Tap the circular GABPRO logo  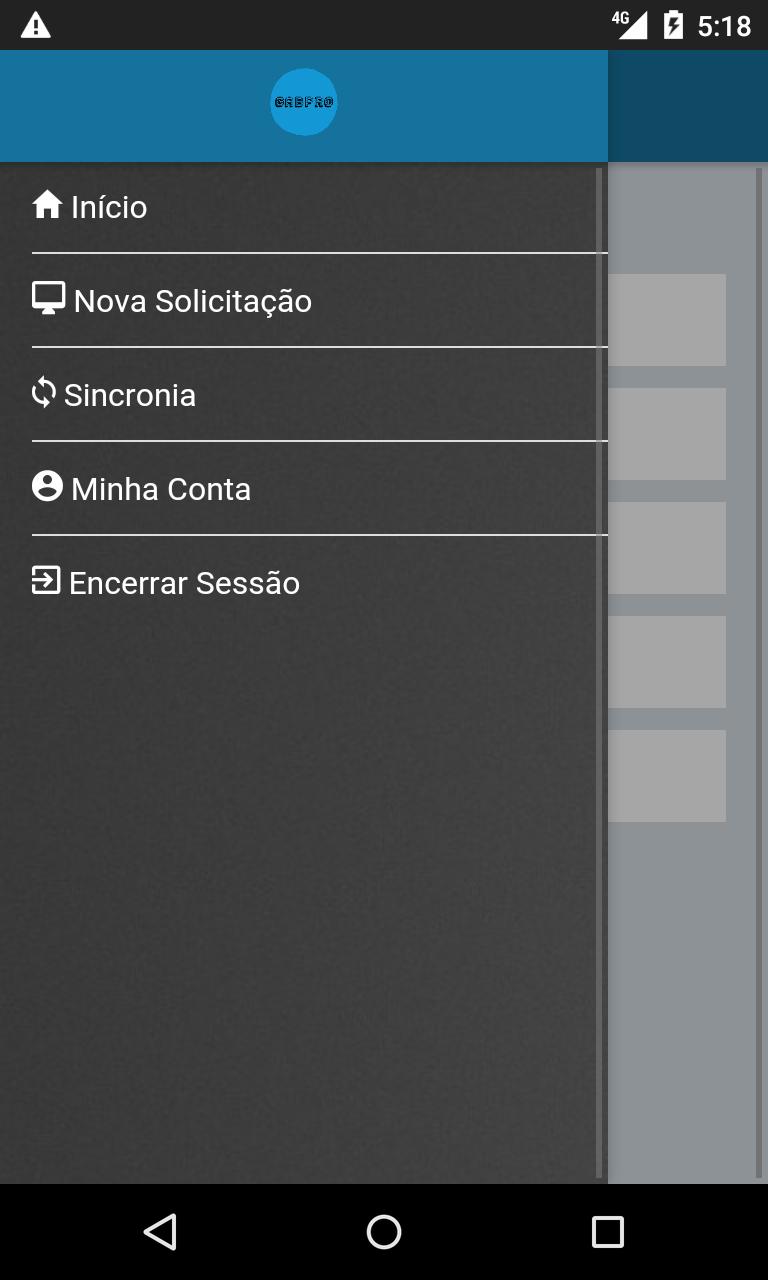pyautogui.click(x=304, y=102)
